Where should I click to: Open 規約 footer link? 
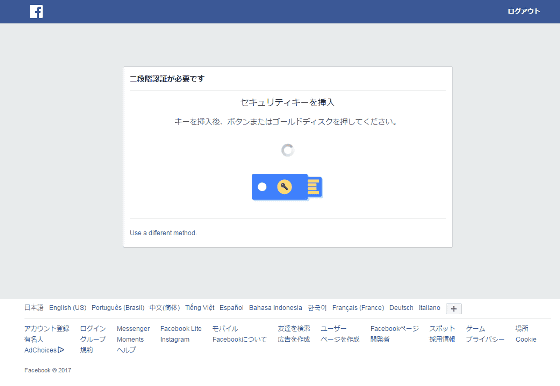tap(86, 350)
